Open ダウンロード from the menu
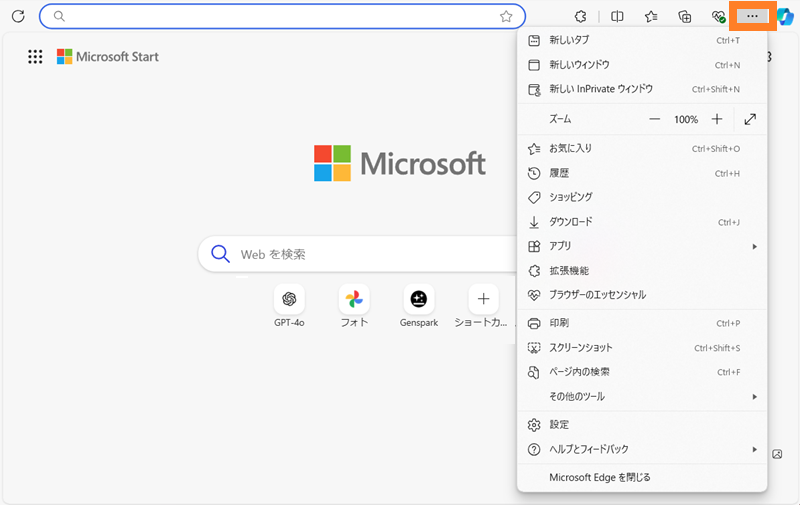800x505 pixels. pyautogui.click(x=642, y=222)
